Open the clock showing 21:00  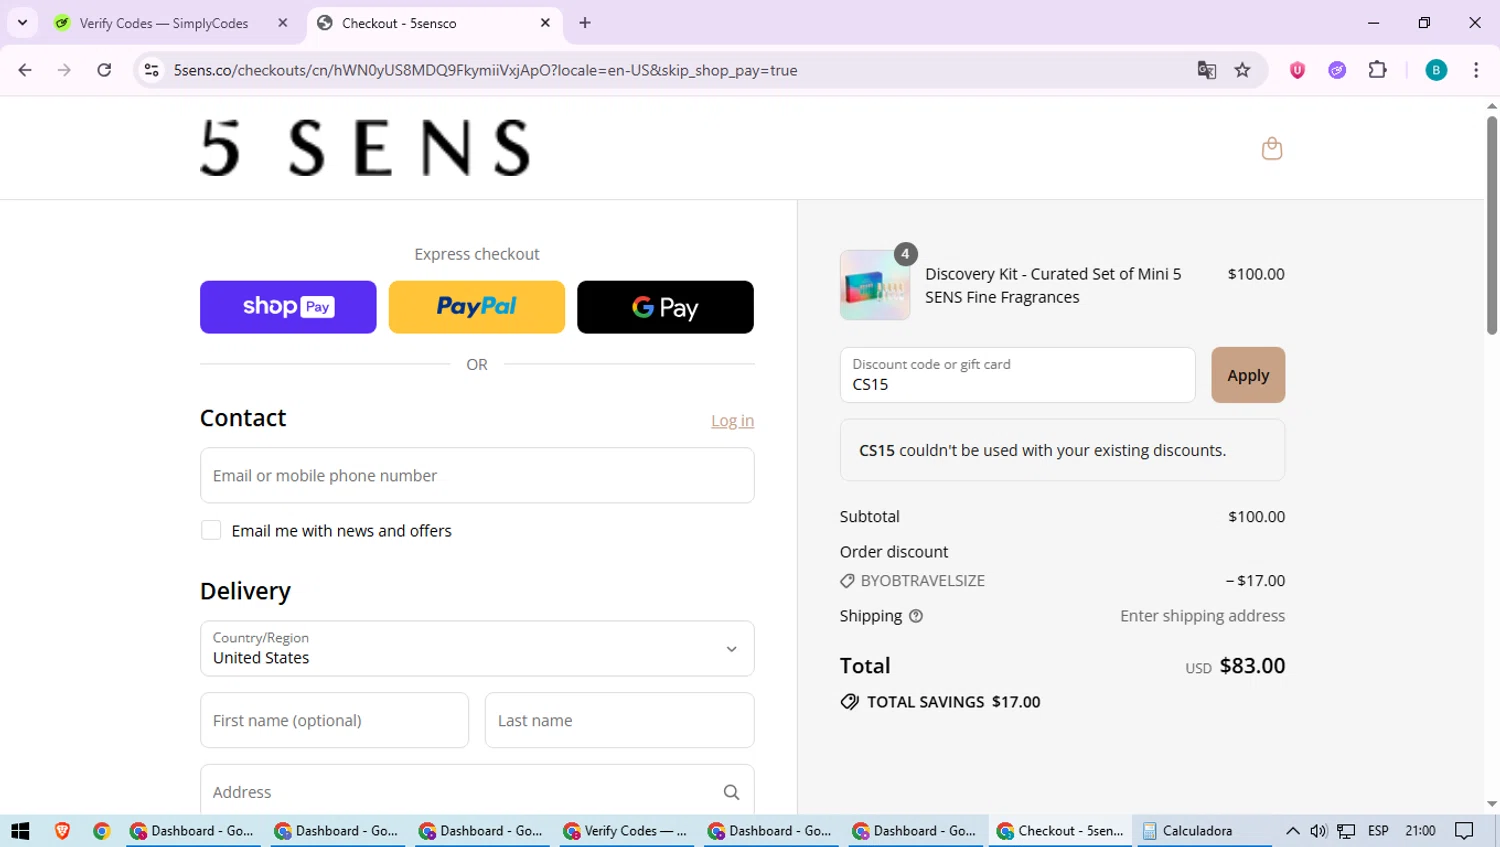tap(1420, 831)
